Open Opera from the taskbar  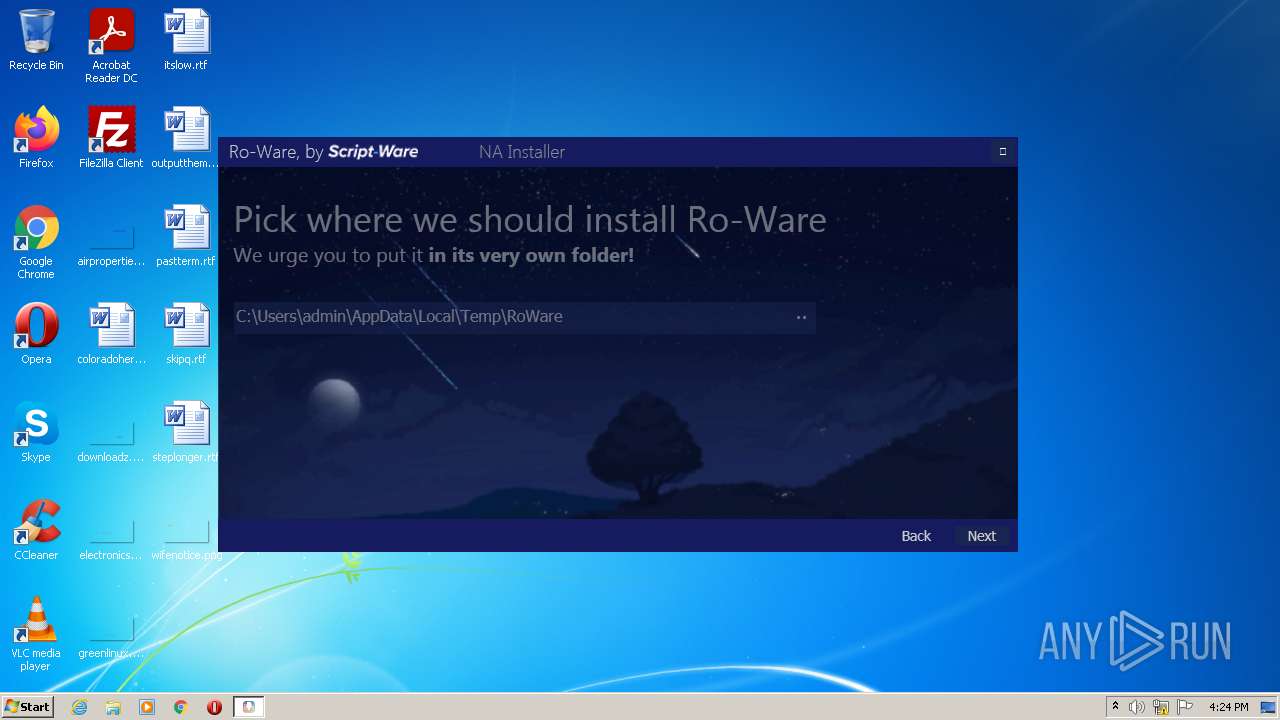(x=214, y=707)
